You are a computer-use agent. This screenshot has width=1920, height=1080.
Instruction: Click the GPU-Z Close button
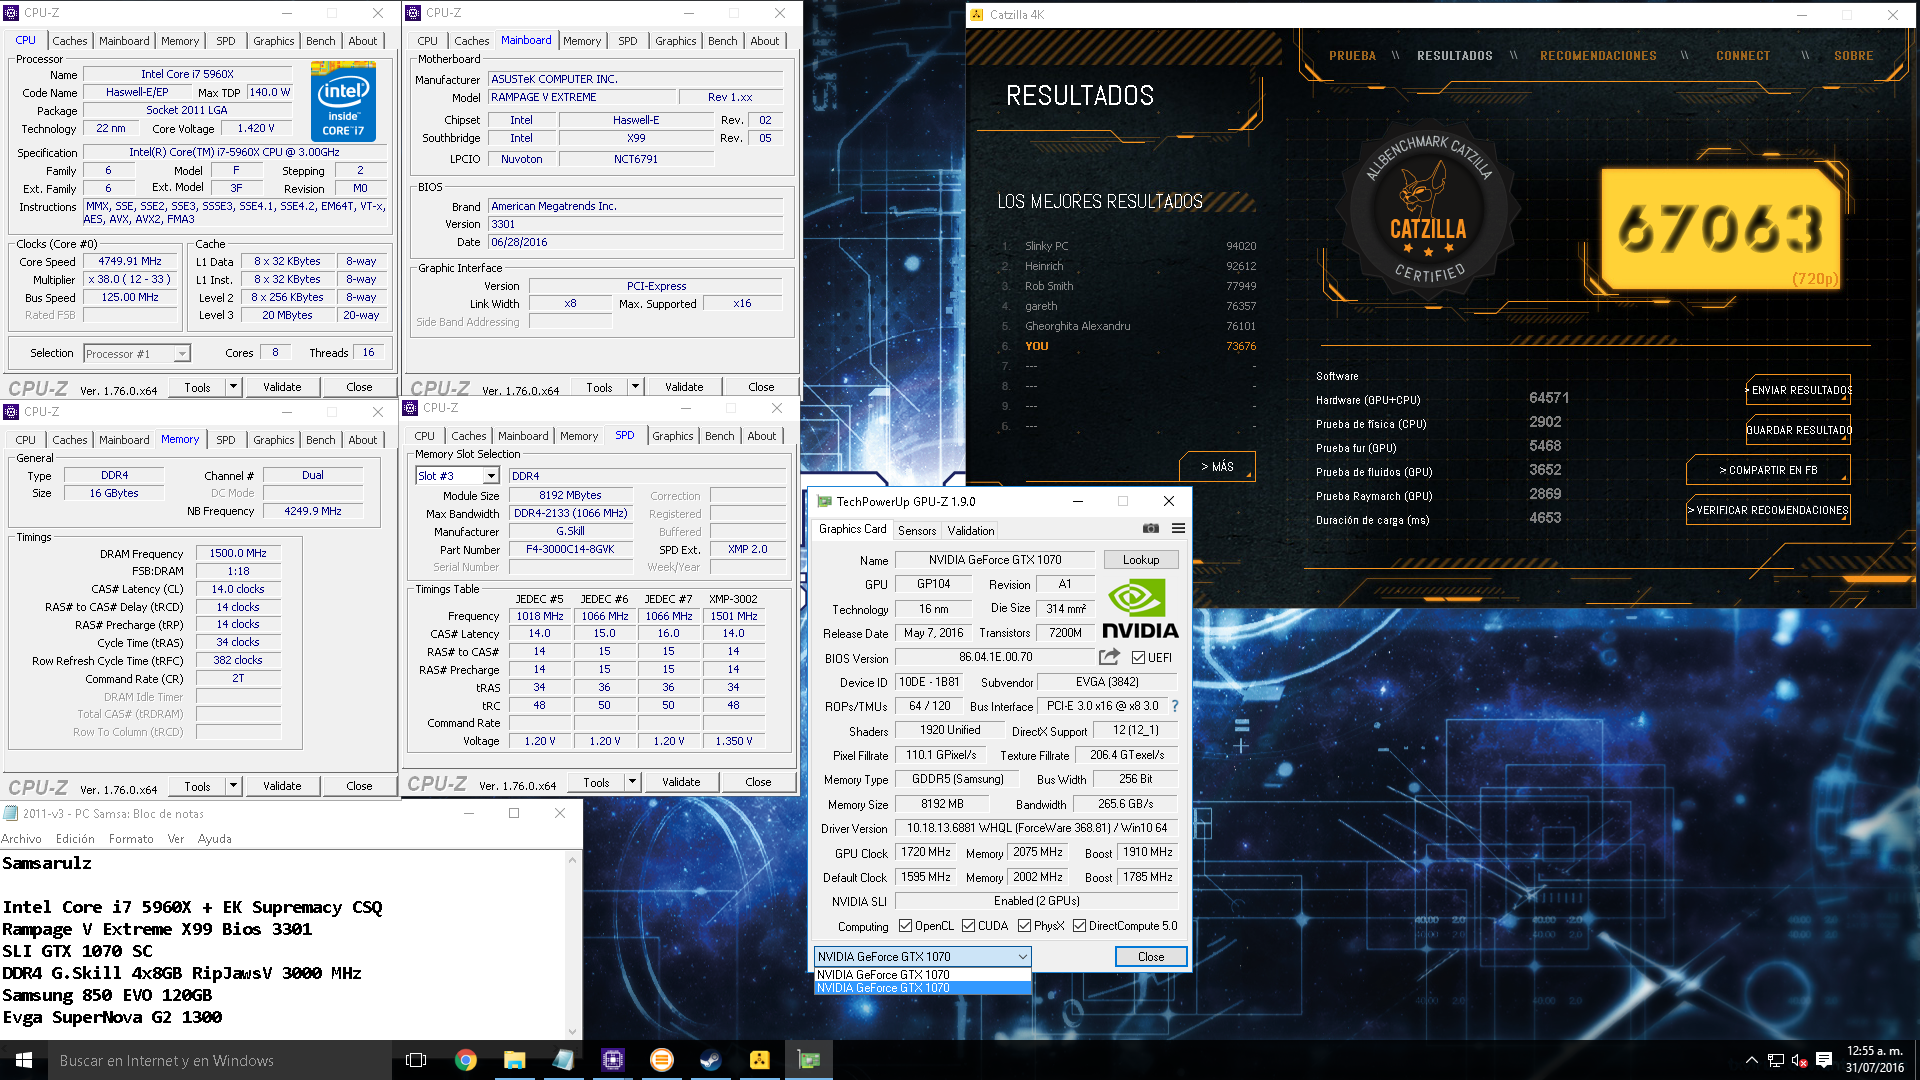[x=1151, y=957]
